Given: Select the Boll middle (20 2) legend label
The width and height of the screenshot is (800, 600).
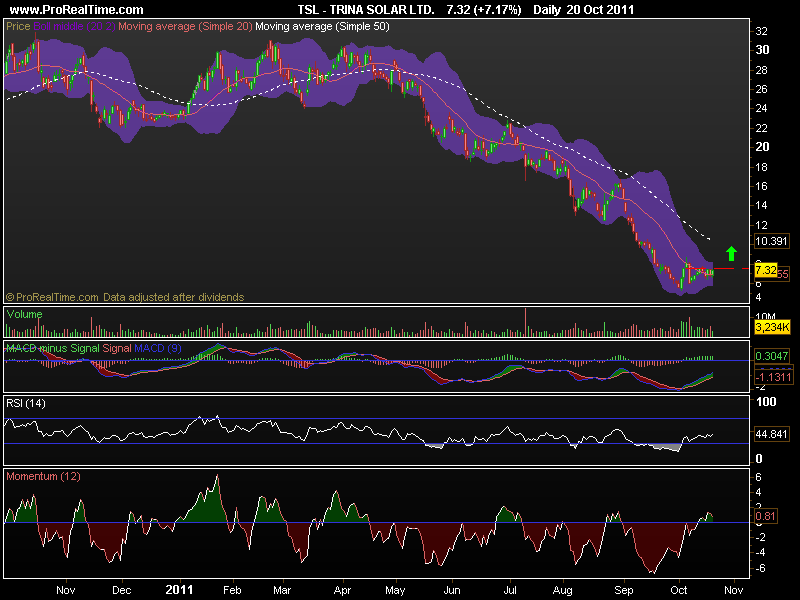Looking at the screenshot, I should pyautogui.click(x=74, y=26).
